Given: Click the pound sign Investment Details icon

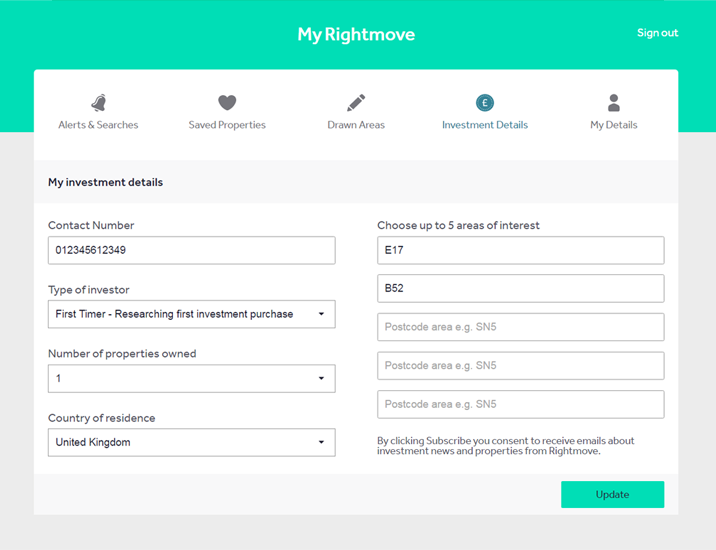Looking at the screenshot, I should point(485,103).
